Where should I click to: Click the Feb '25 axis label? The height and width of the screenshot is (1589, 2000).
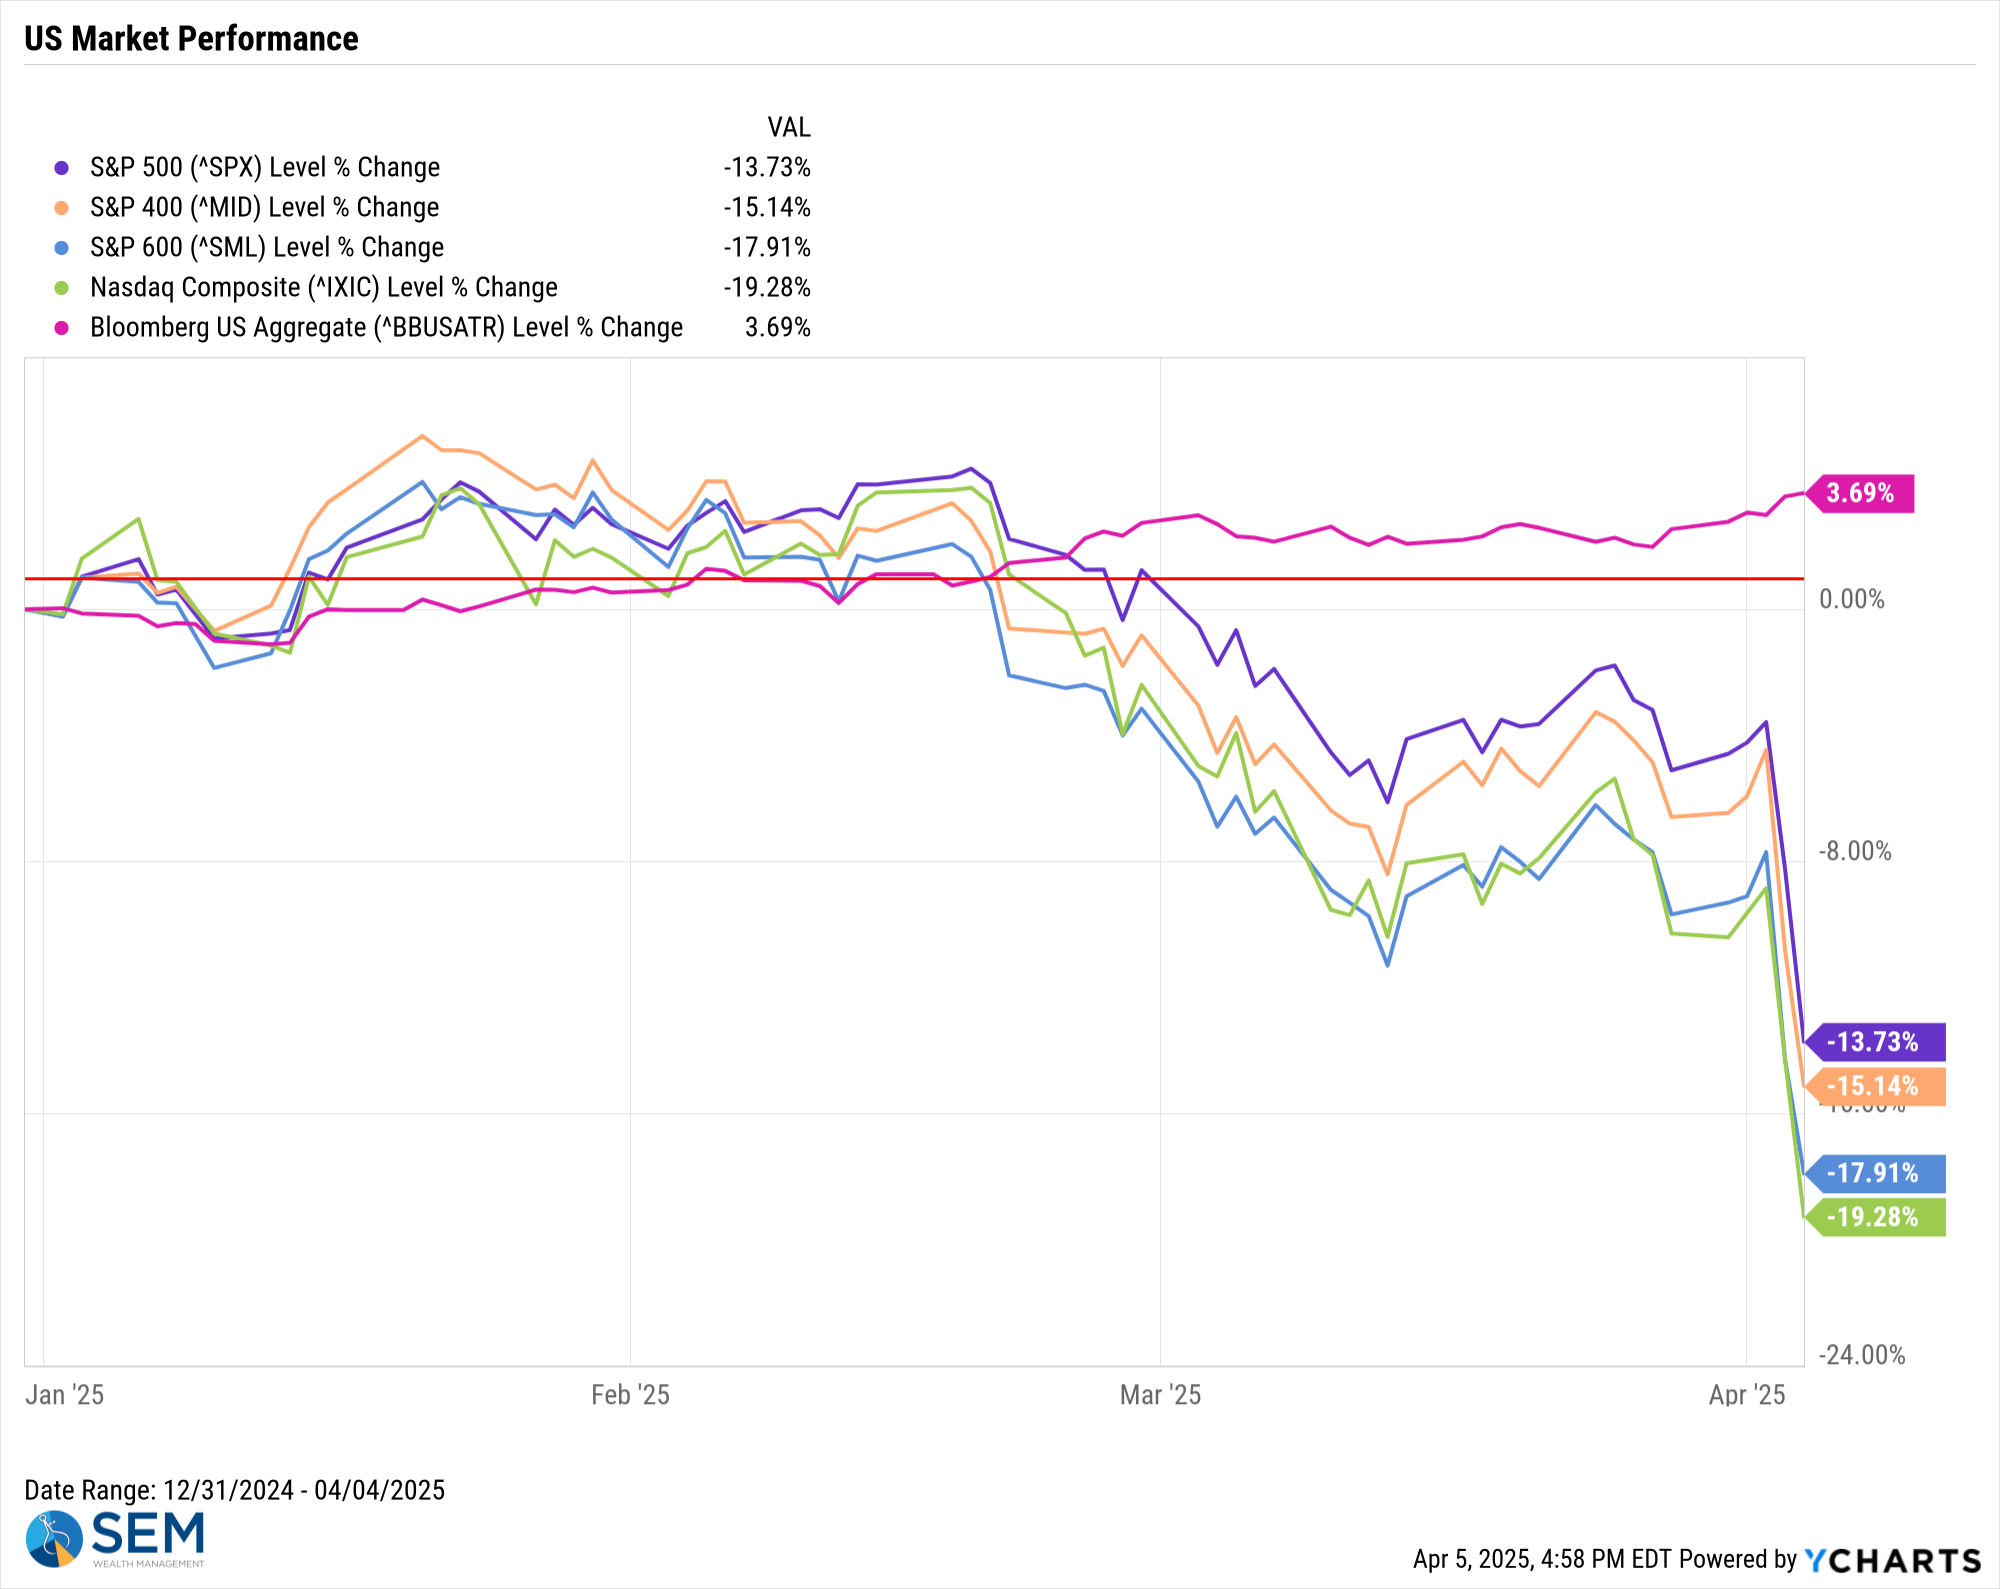click(x=630, y=1395)
